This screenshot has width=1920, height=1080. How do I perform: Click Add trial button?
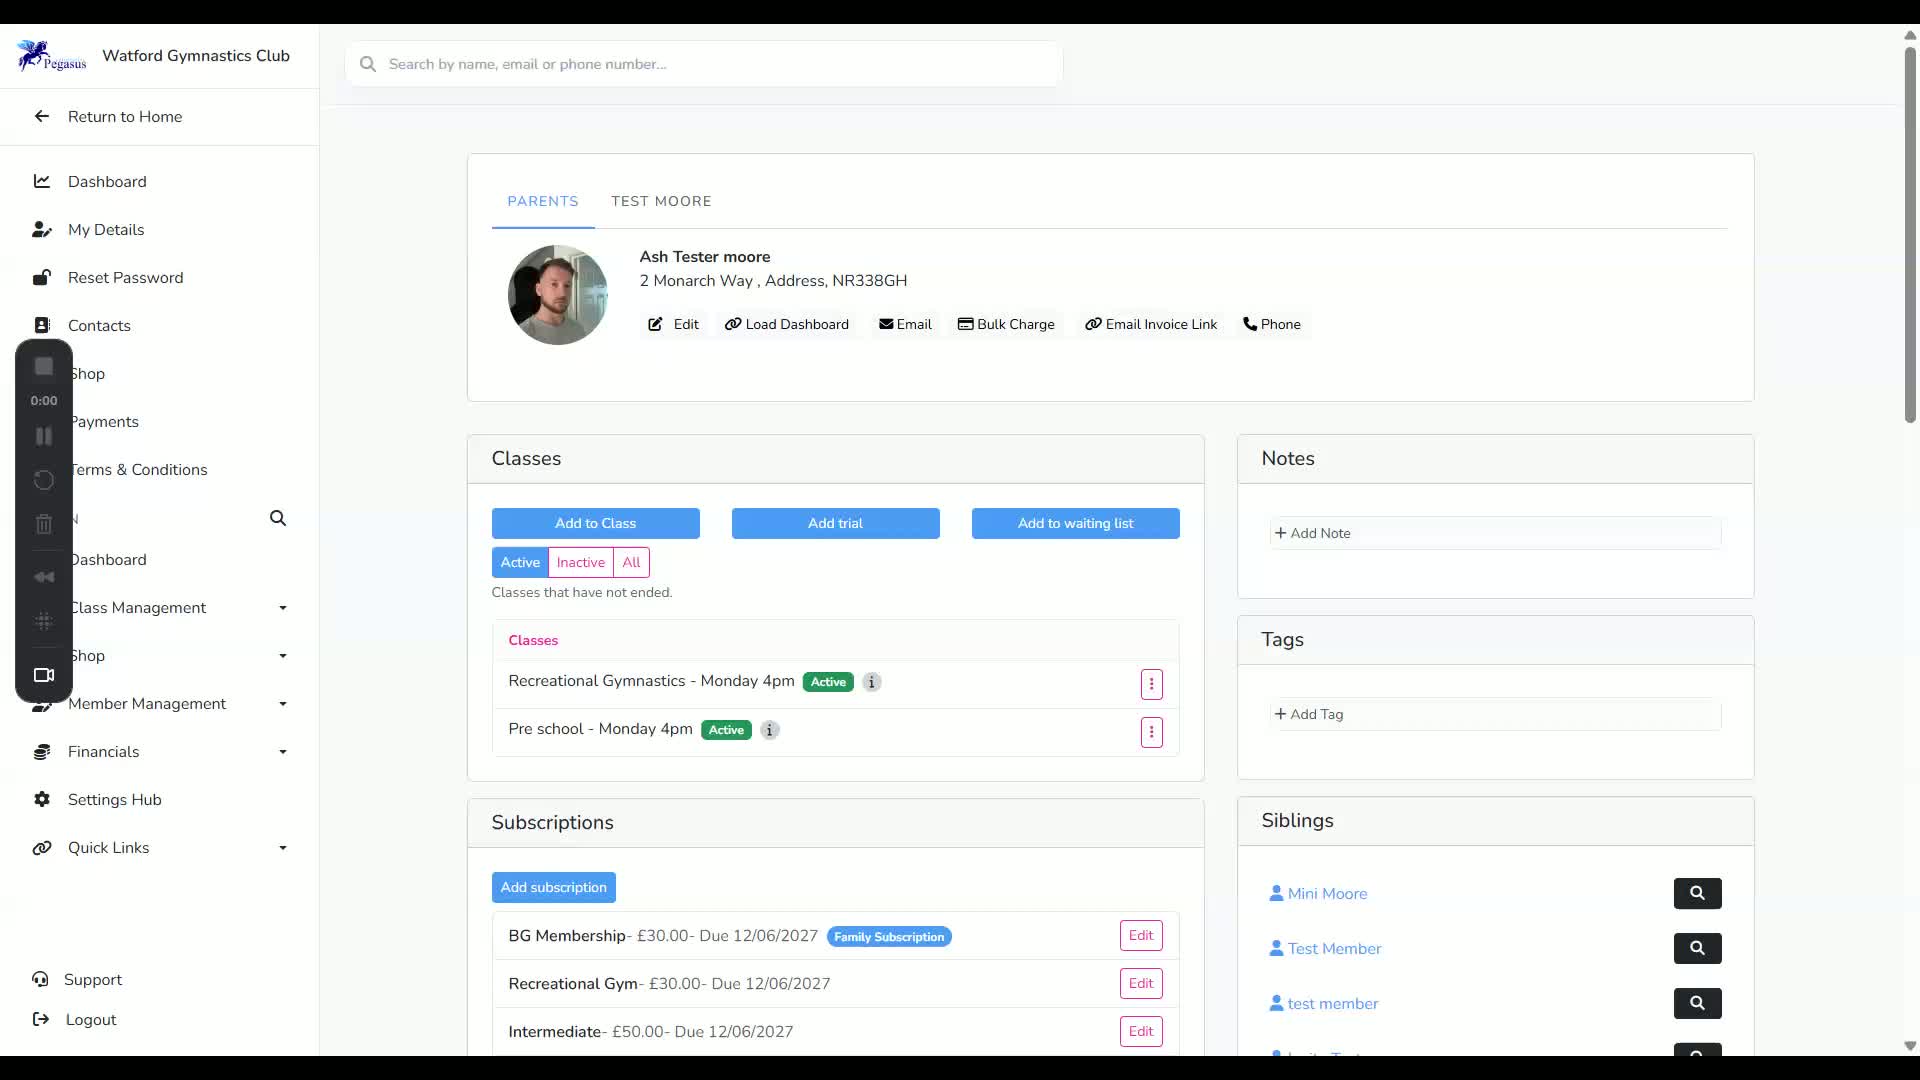coord(835,523)
